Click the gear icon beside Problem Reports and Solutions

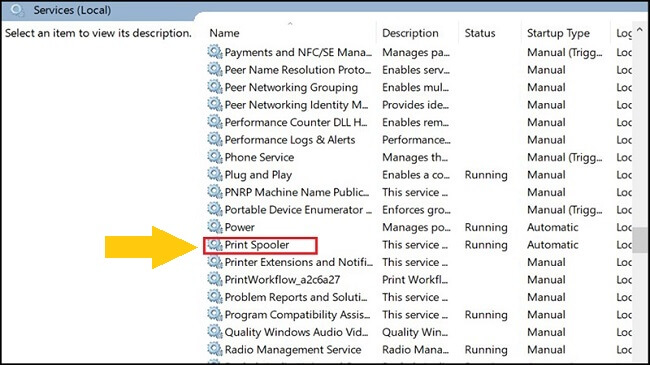pos(215,297)
